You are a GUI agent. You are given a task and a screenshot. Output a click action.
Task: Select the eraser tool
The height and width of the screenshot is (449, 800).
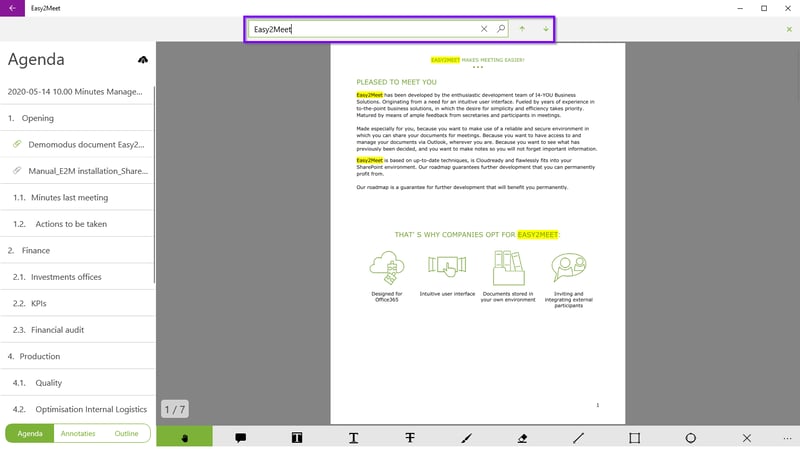(522, 437)
